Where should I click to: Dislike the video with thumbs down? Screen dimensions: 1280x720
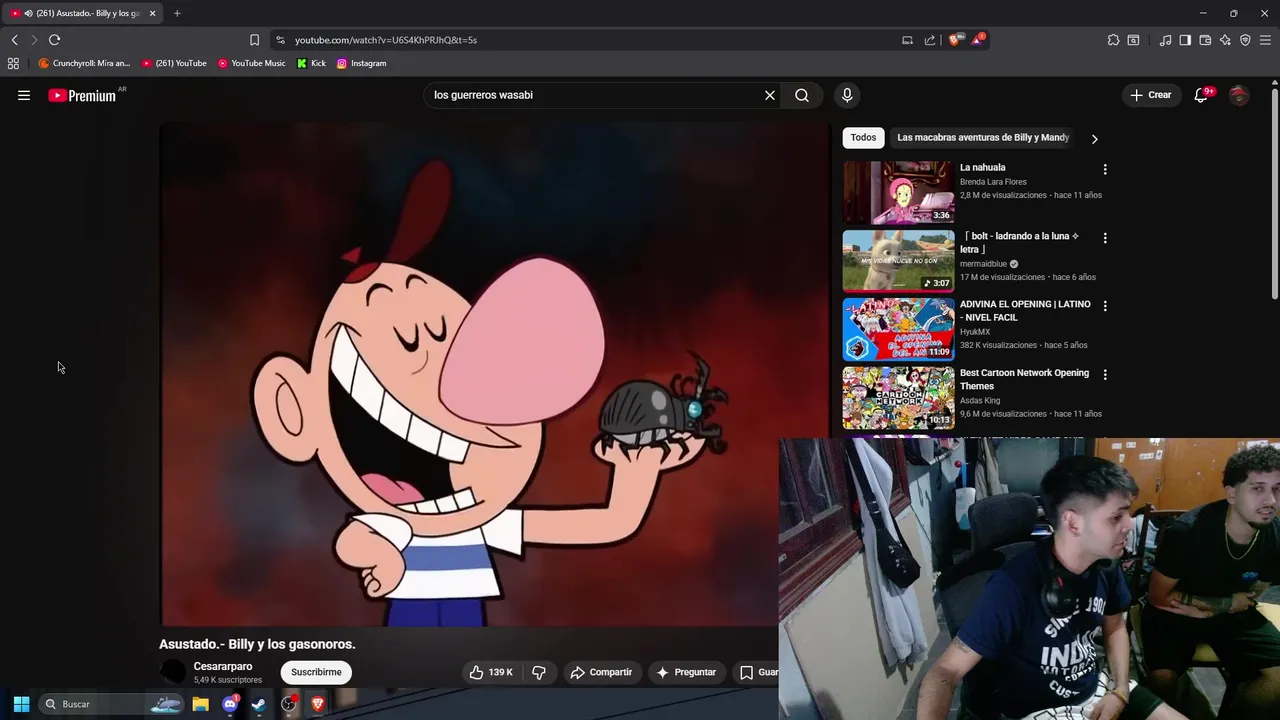click(x=539, y=672)
